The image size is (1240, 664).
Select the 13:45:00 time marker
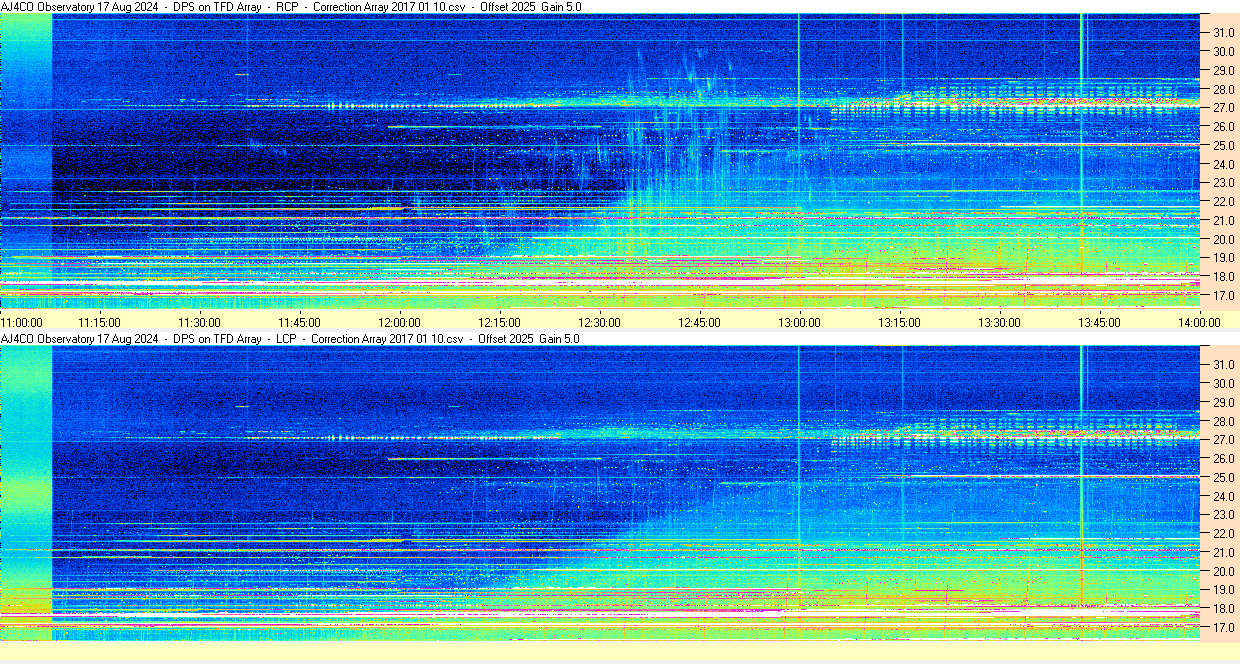[x=1099, y=322]
